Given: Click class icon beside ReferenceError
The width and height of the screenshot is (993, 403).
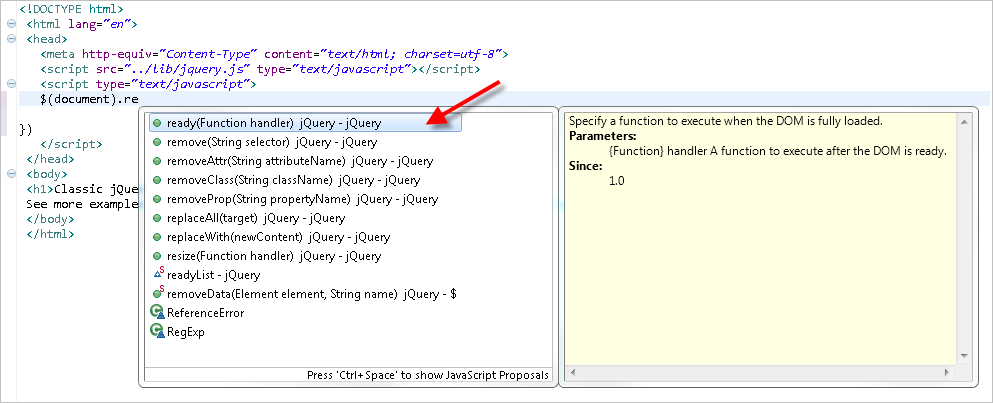Looking at the screenshot, I should [157, 312].
